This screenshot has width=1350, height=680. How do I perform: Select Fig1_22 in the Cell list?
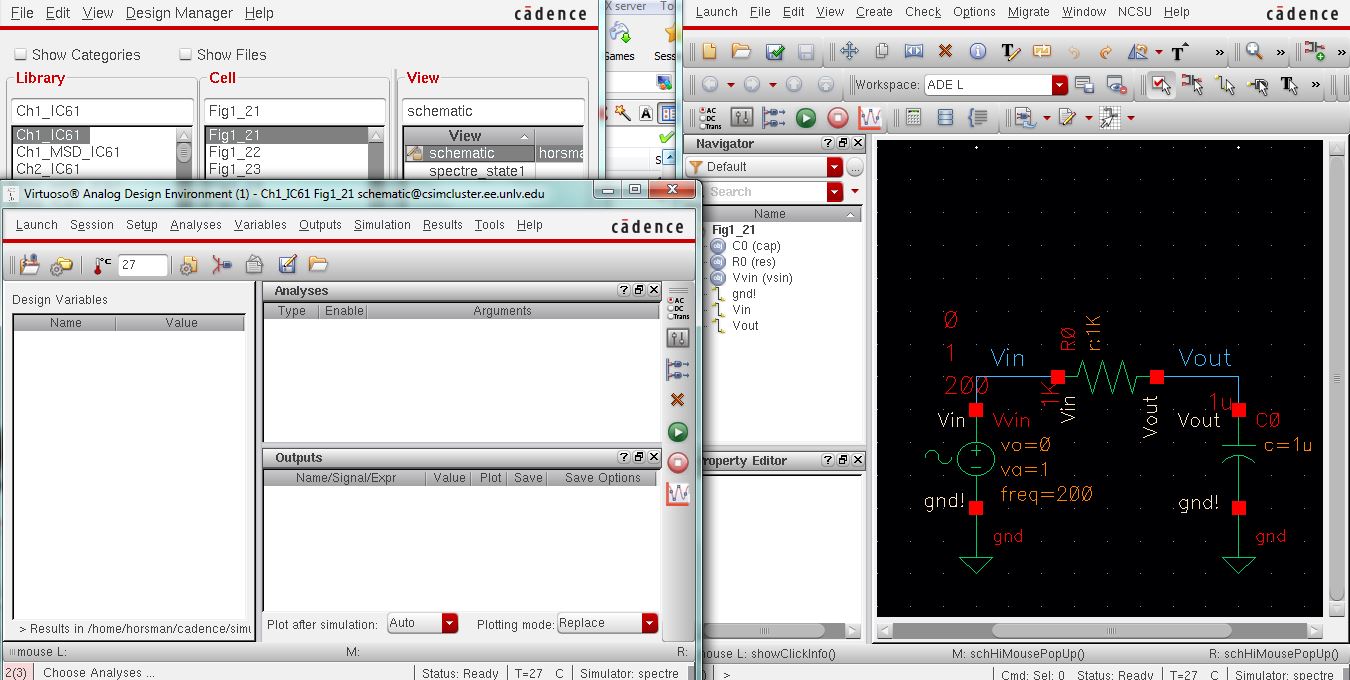(235, 152)
